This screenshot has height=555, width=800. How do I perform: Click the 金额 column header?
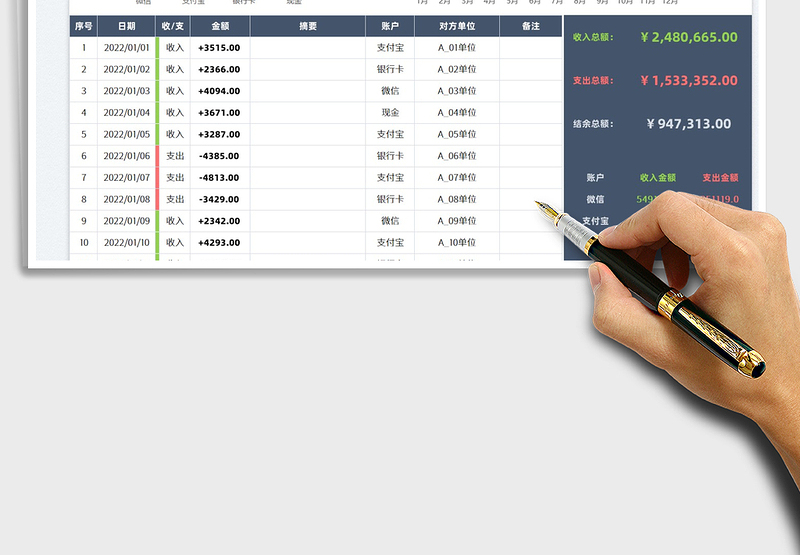tap(219, 26)
